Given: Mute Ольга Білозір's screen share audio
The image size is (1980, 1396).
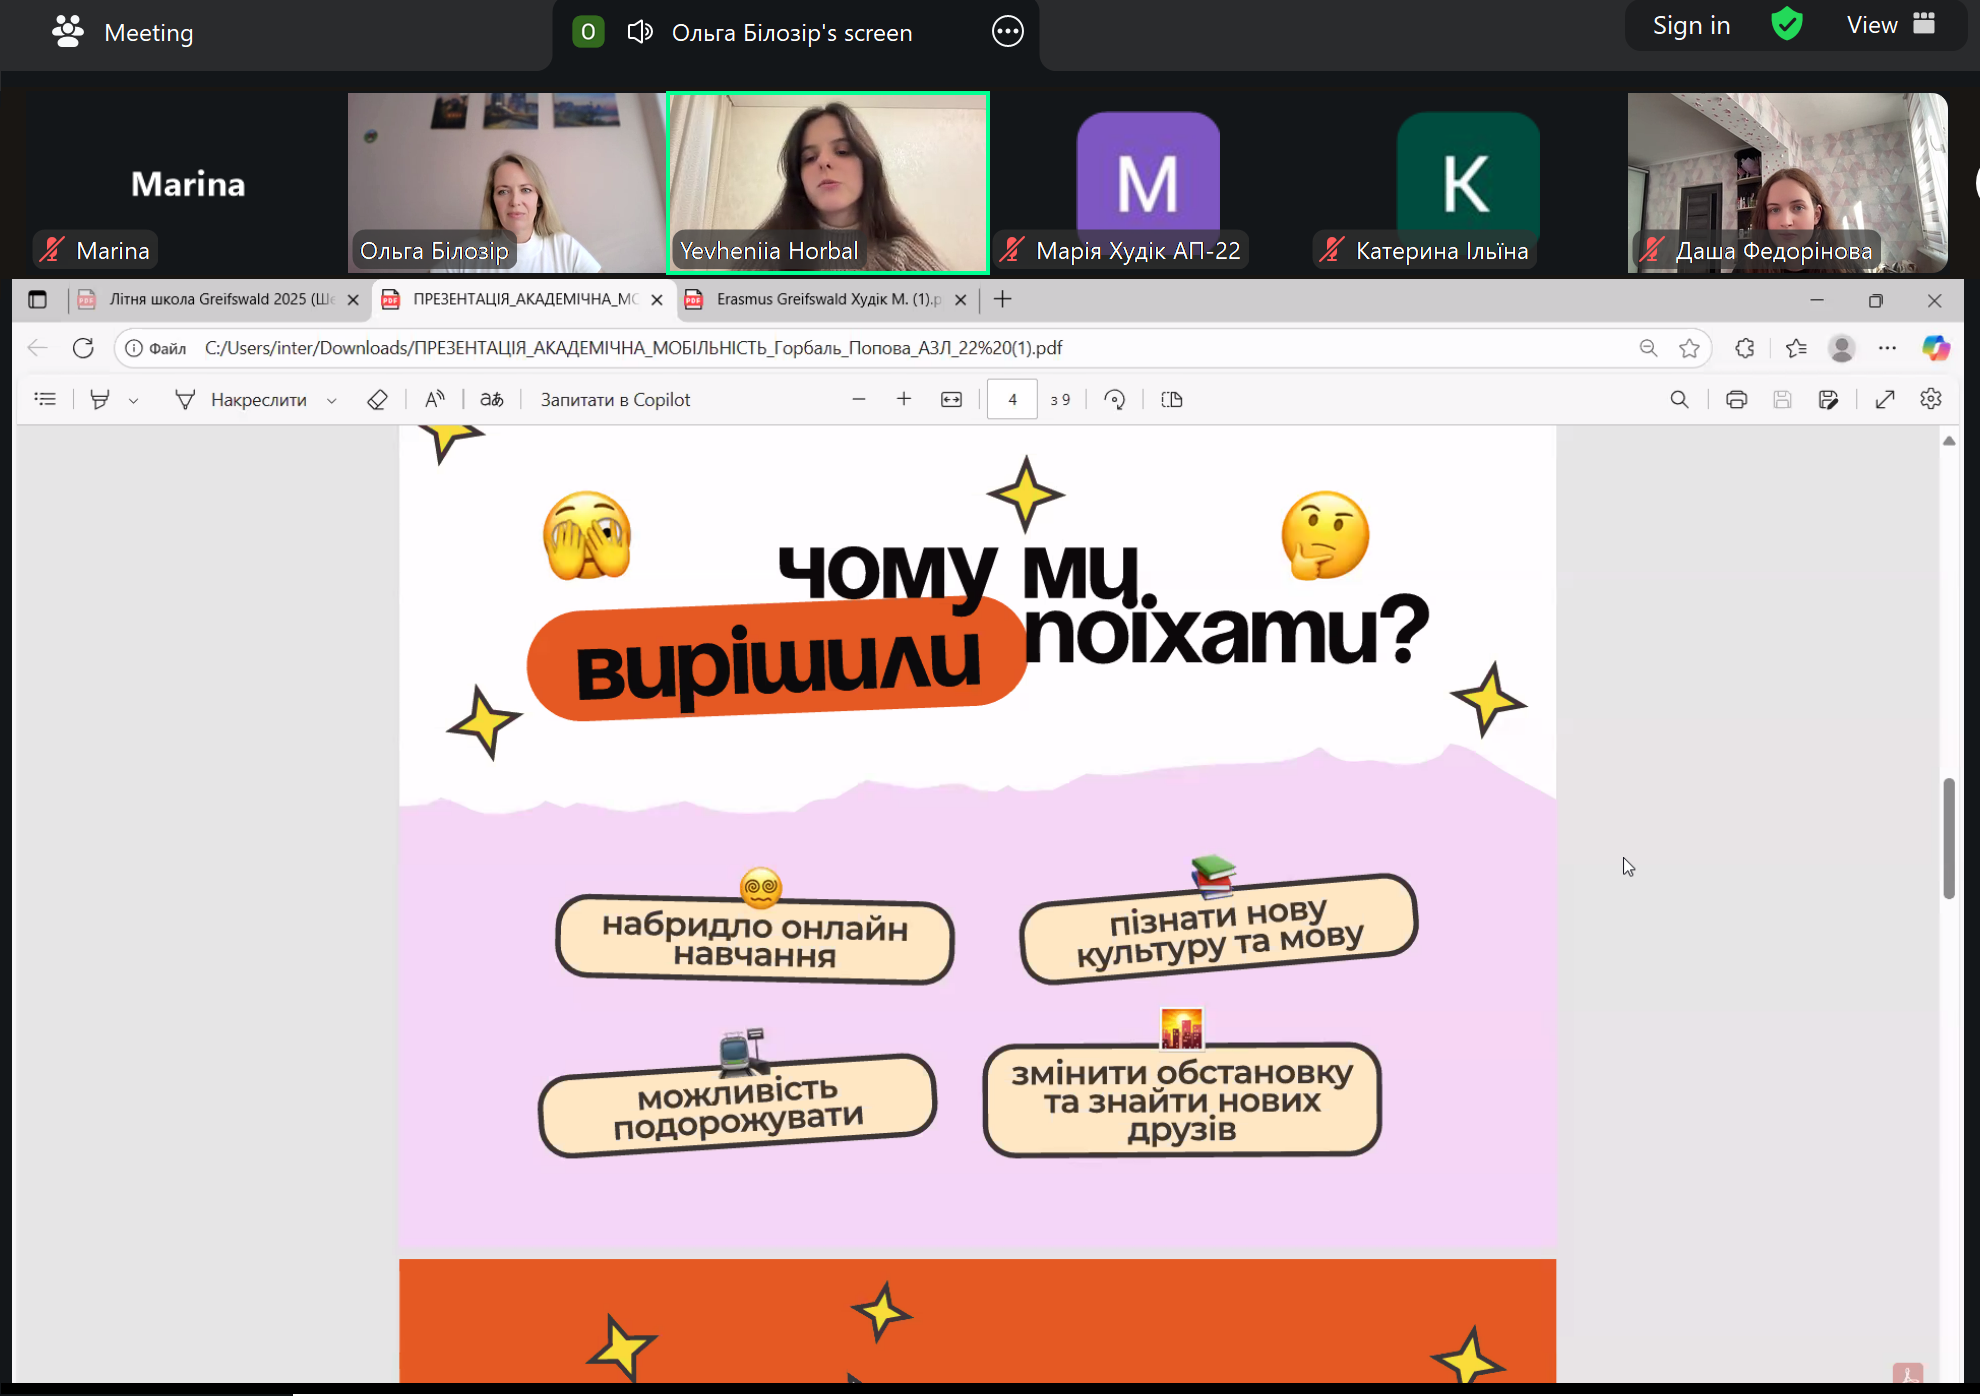Looking at the screenshot, I should pos(640,31).
